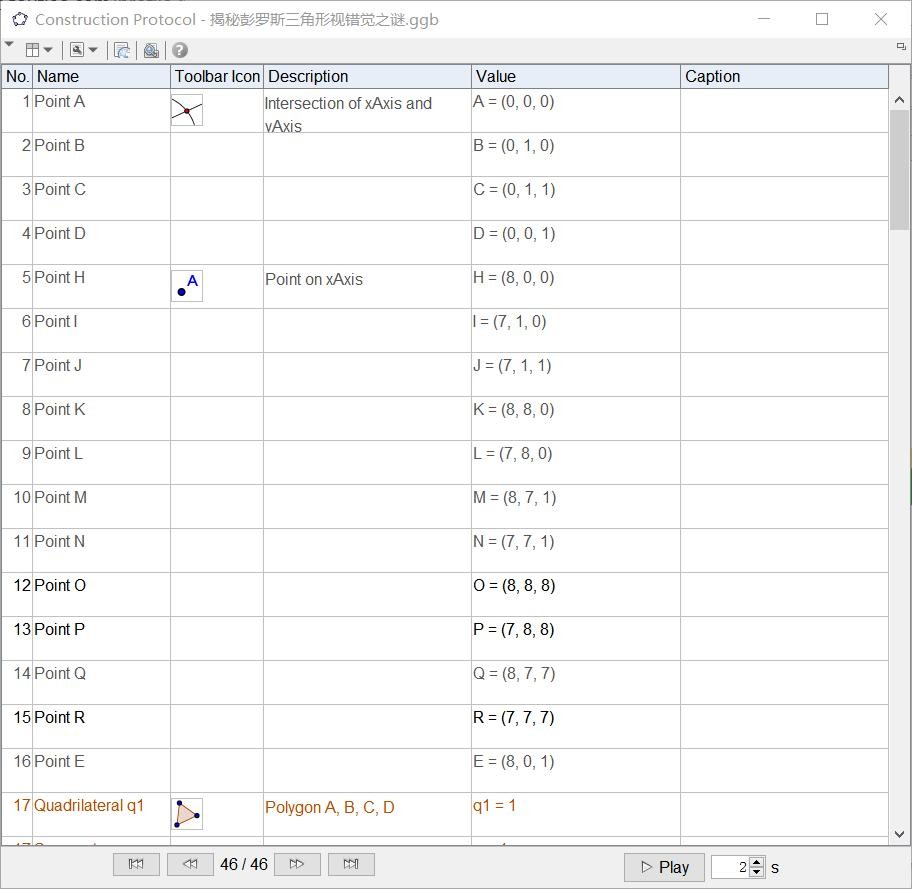The image size is (912, 889).
Task: Jump to last construction step
Action: (x=351, y=865)
